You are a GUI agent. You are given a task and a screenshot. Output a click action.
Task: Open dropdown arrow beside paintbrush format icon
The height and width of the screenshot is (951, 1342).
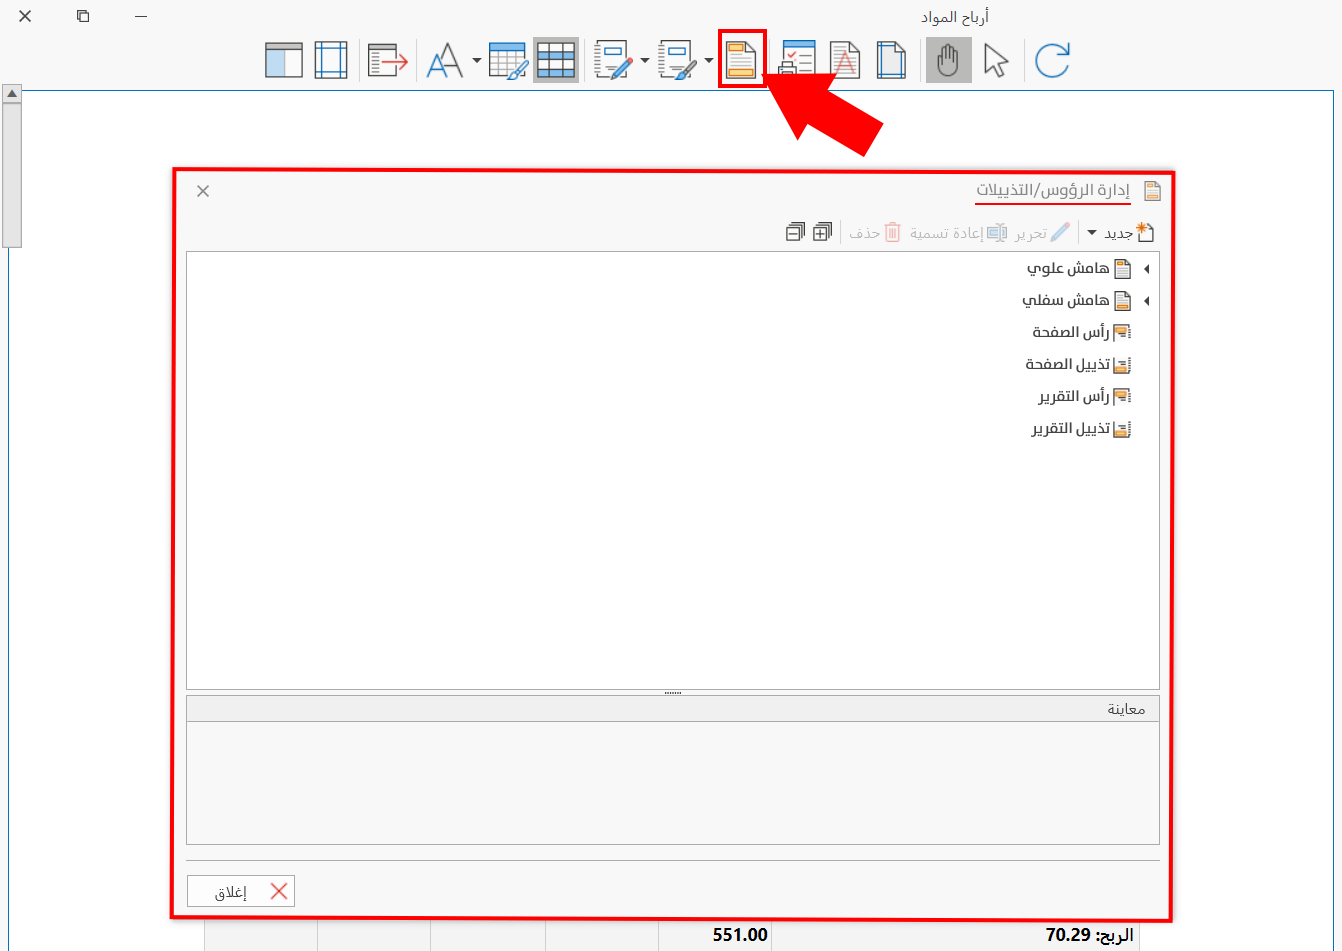click(x=709, y=61)
